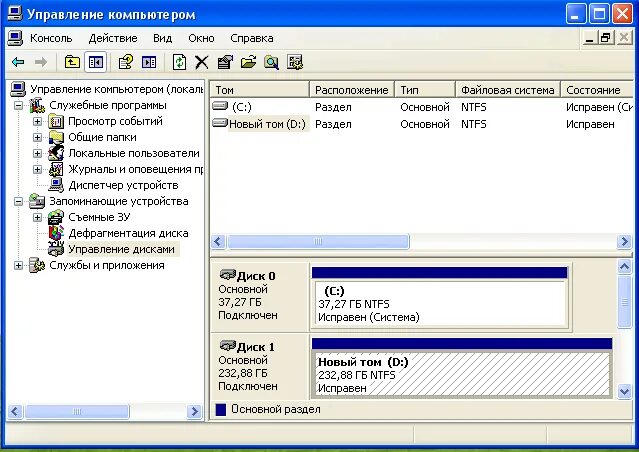This screenshot has width=639, height=452.
Task: Expand Журналы и оповещения node
Action: [37, 169]
